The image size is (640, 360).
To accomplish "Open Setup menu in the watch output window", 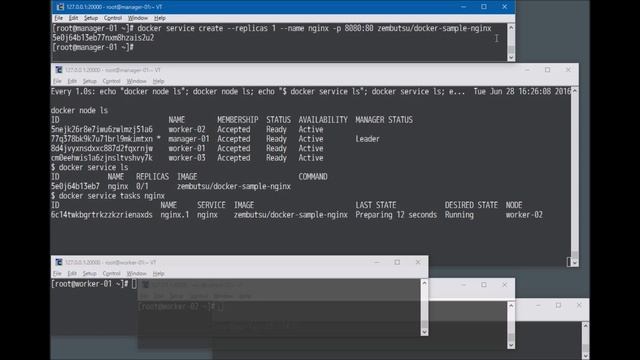I will point(89,81).
